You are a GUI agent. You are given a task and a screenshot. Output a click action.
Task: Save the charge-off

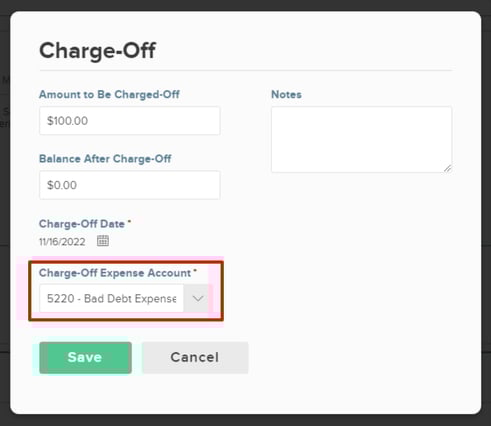[85, 358]
